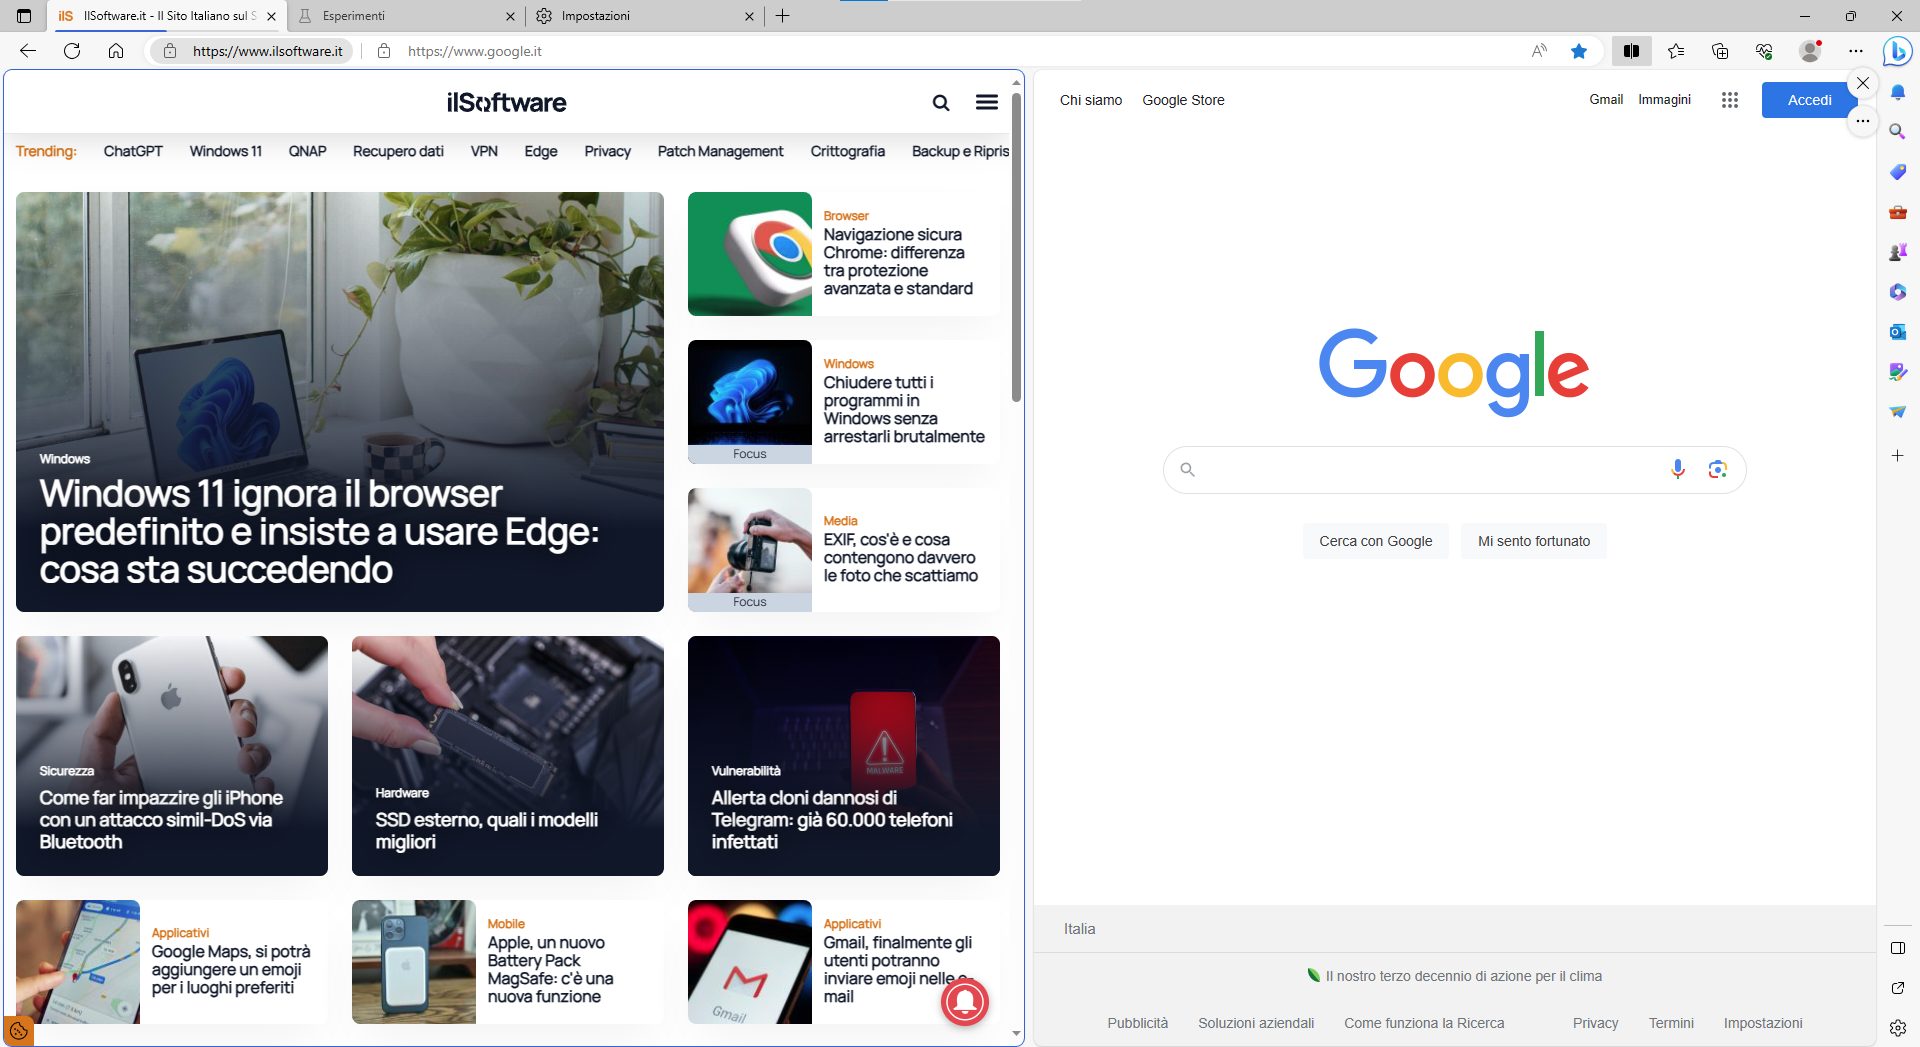Screen dimensions: 1920x1047
Task: Click cookie preferences icon on ilSoftware
Action: [x=18, y=1030]
